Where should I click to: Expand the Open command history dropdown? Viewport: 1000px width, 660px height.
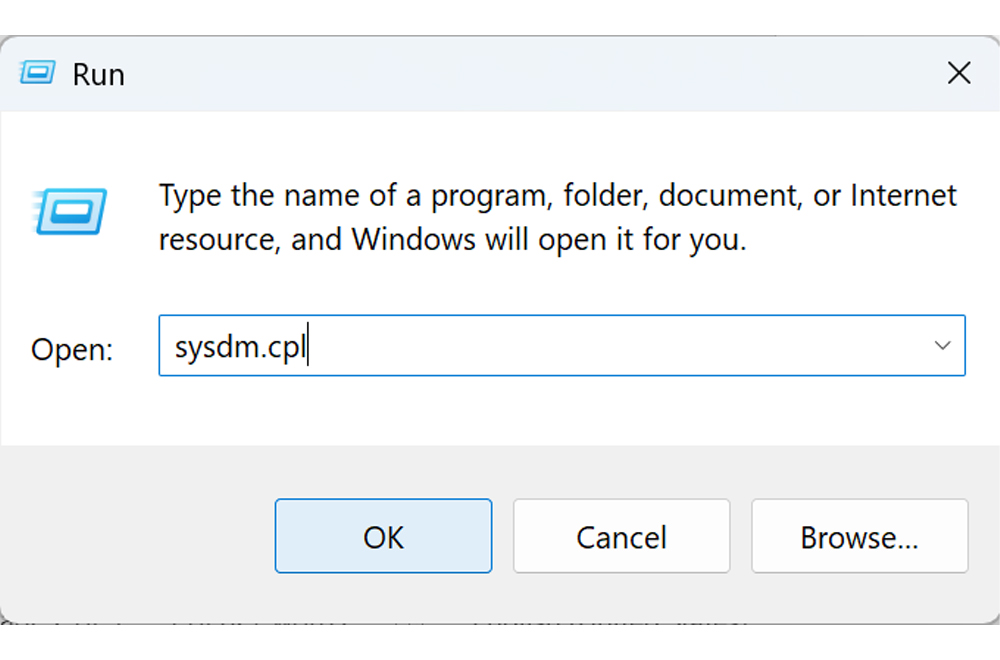pos(942,346)
